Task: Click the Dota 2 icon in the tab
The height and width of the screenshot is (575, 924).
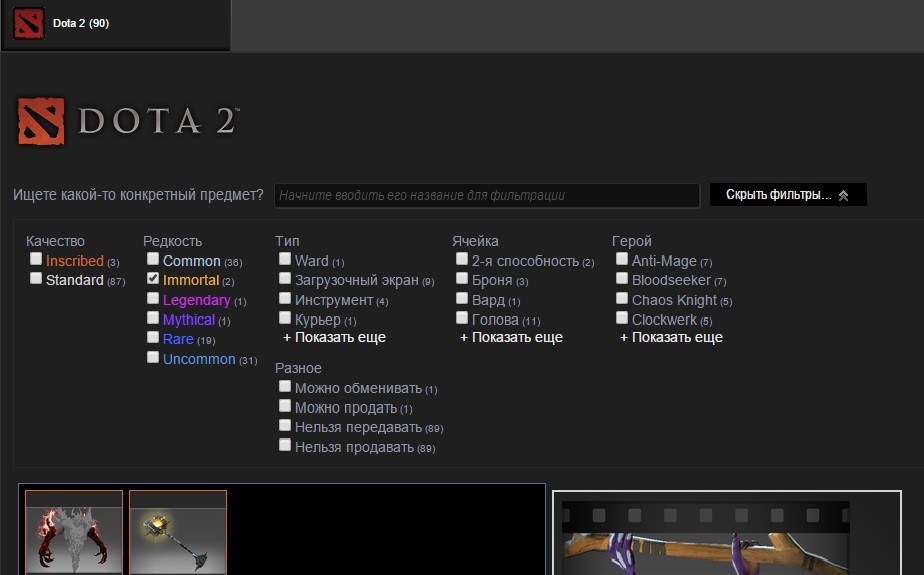Action: tap(28, 24)
